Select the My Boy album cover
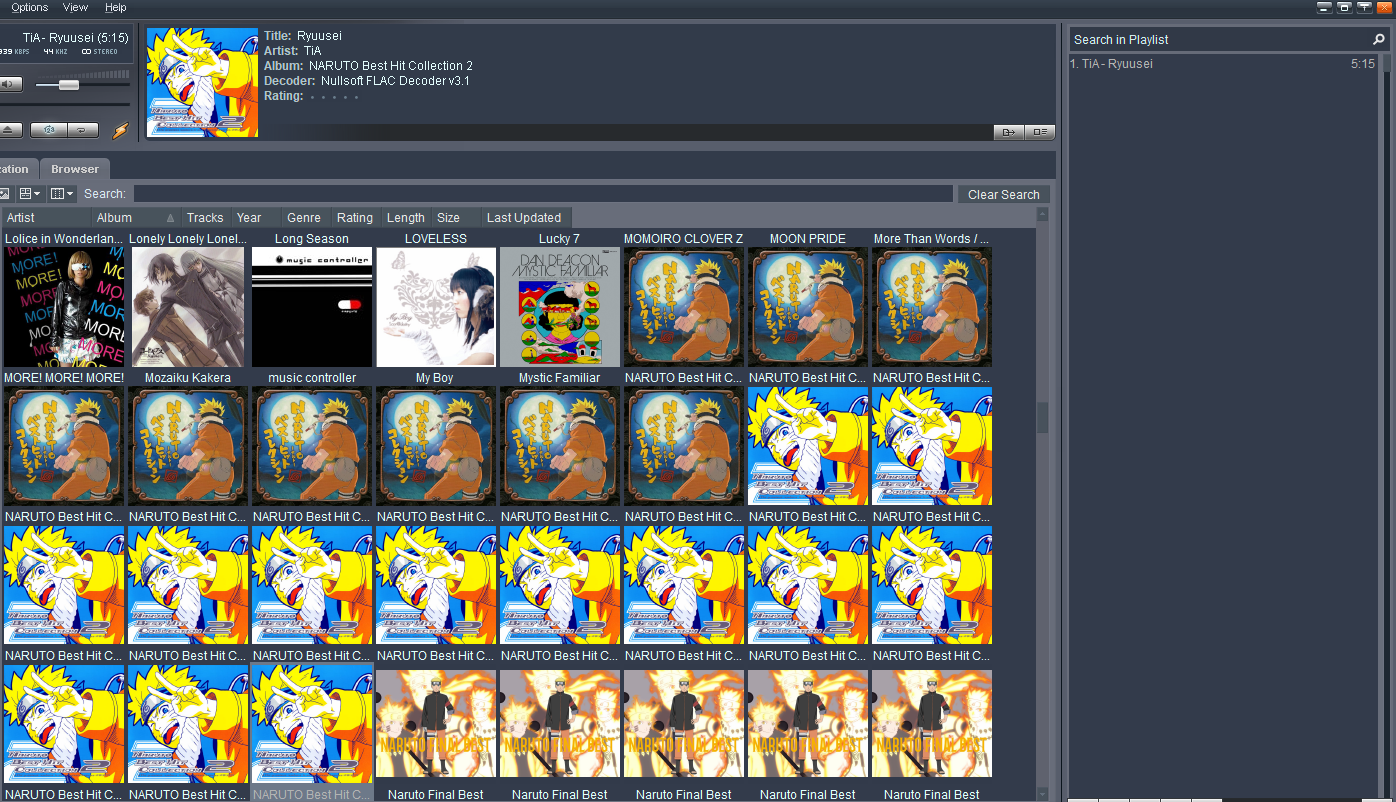The image size is (1396, 802). click(x=436, y=306)
